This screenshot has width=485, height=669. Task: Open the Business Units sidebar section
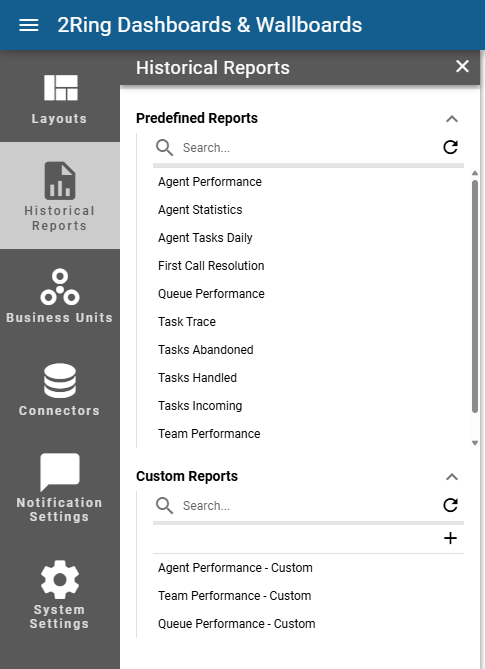coord(60,296)
